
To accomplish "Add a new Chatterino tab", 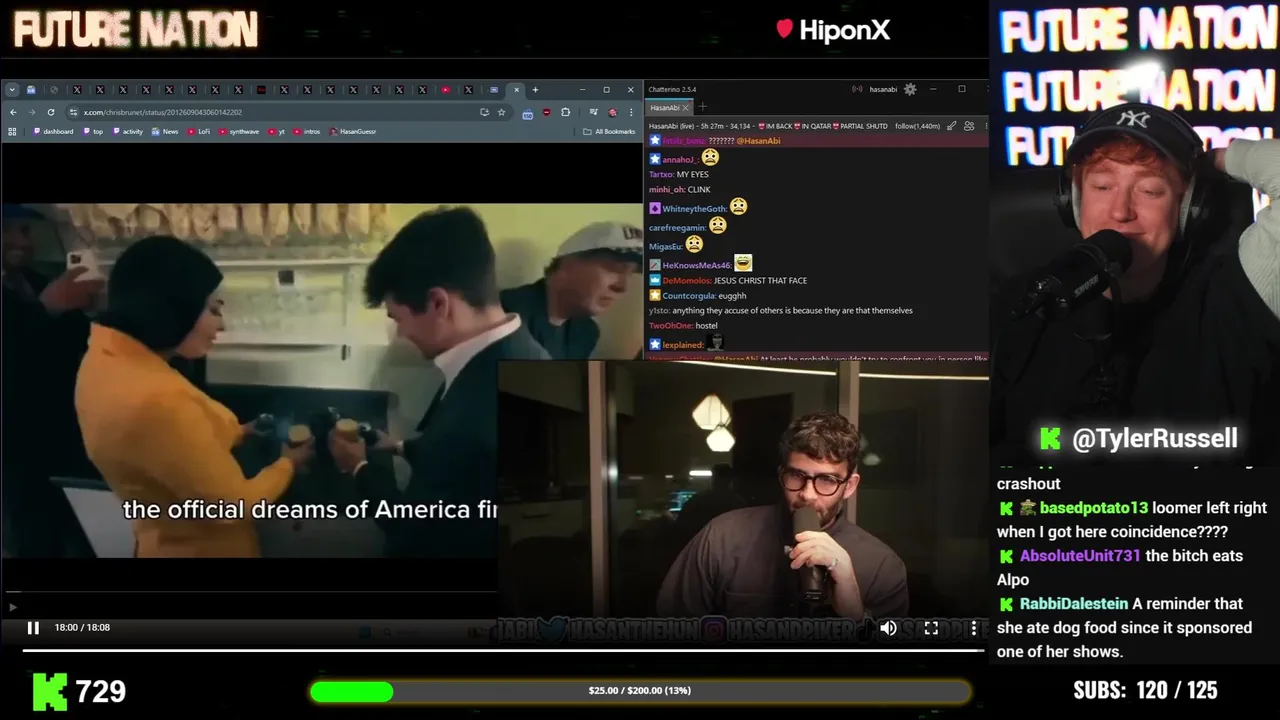I will click(702, 107).
